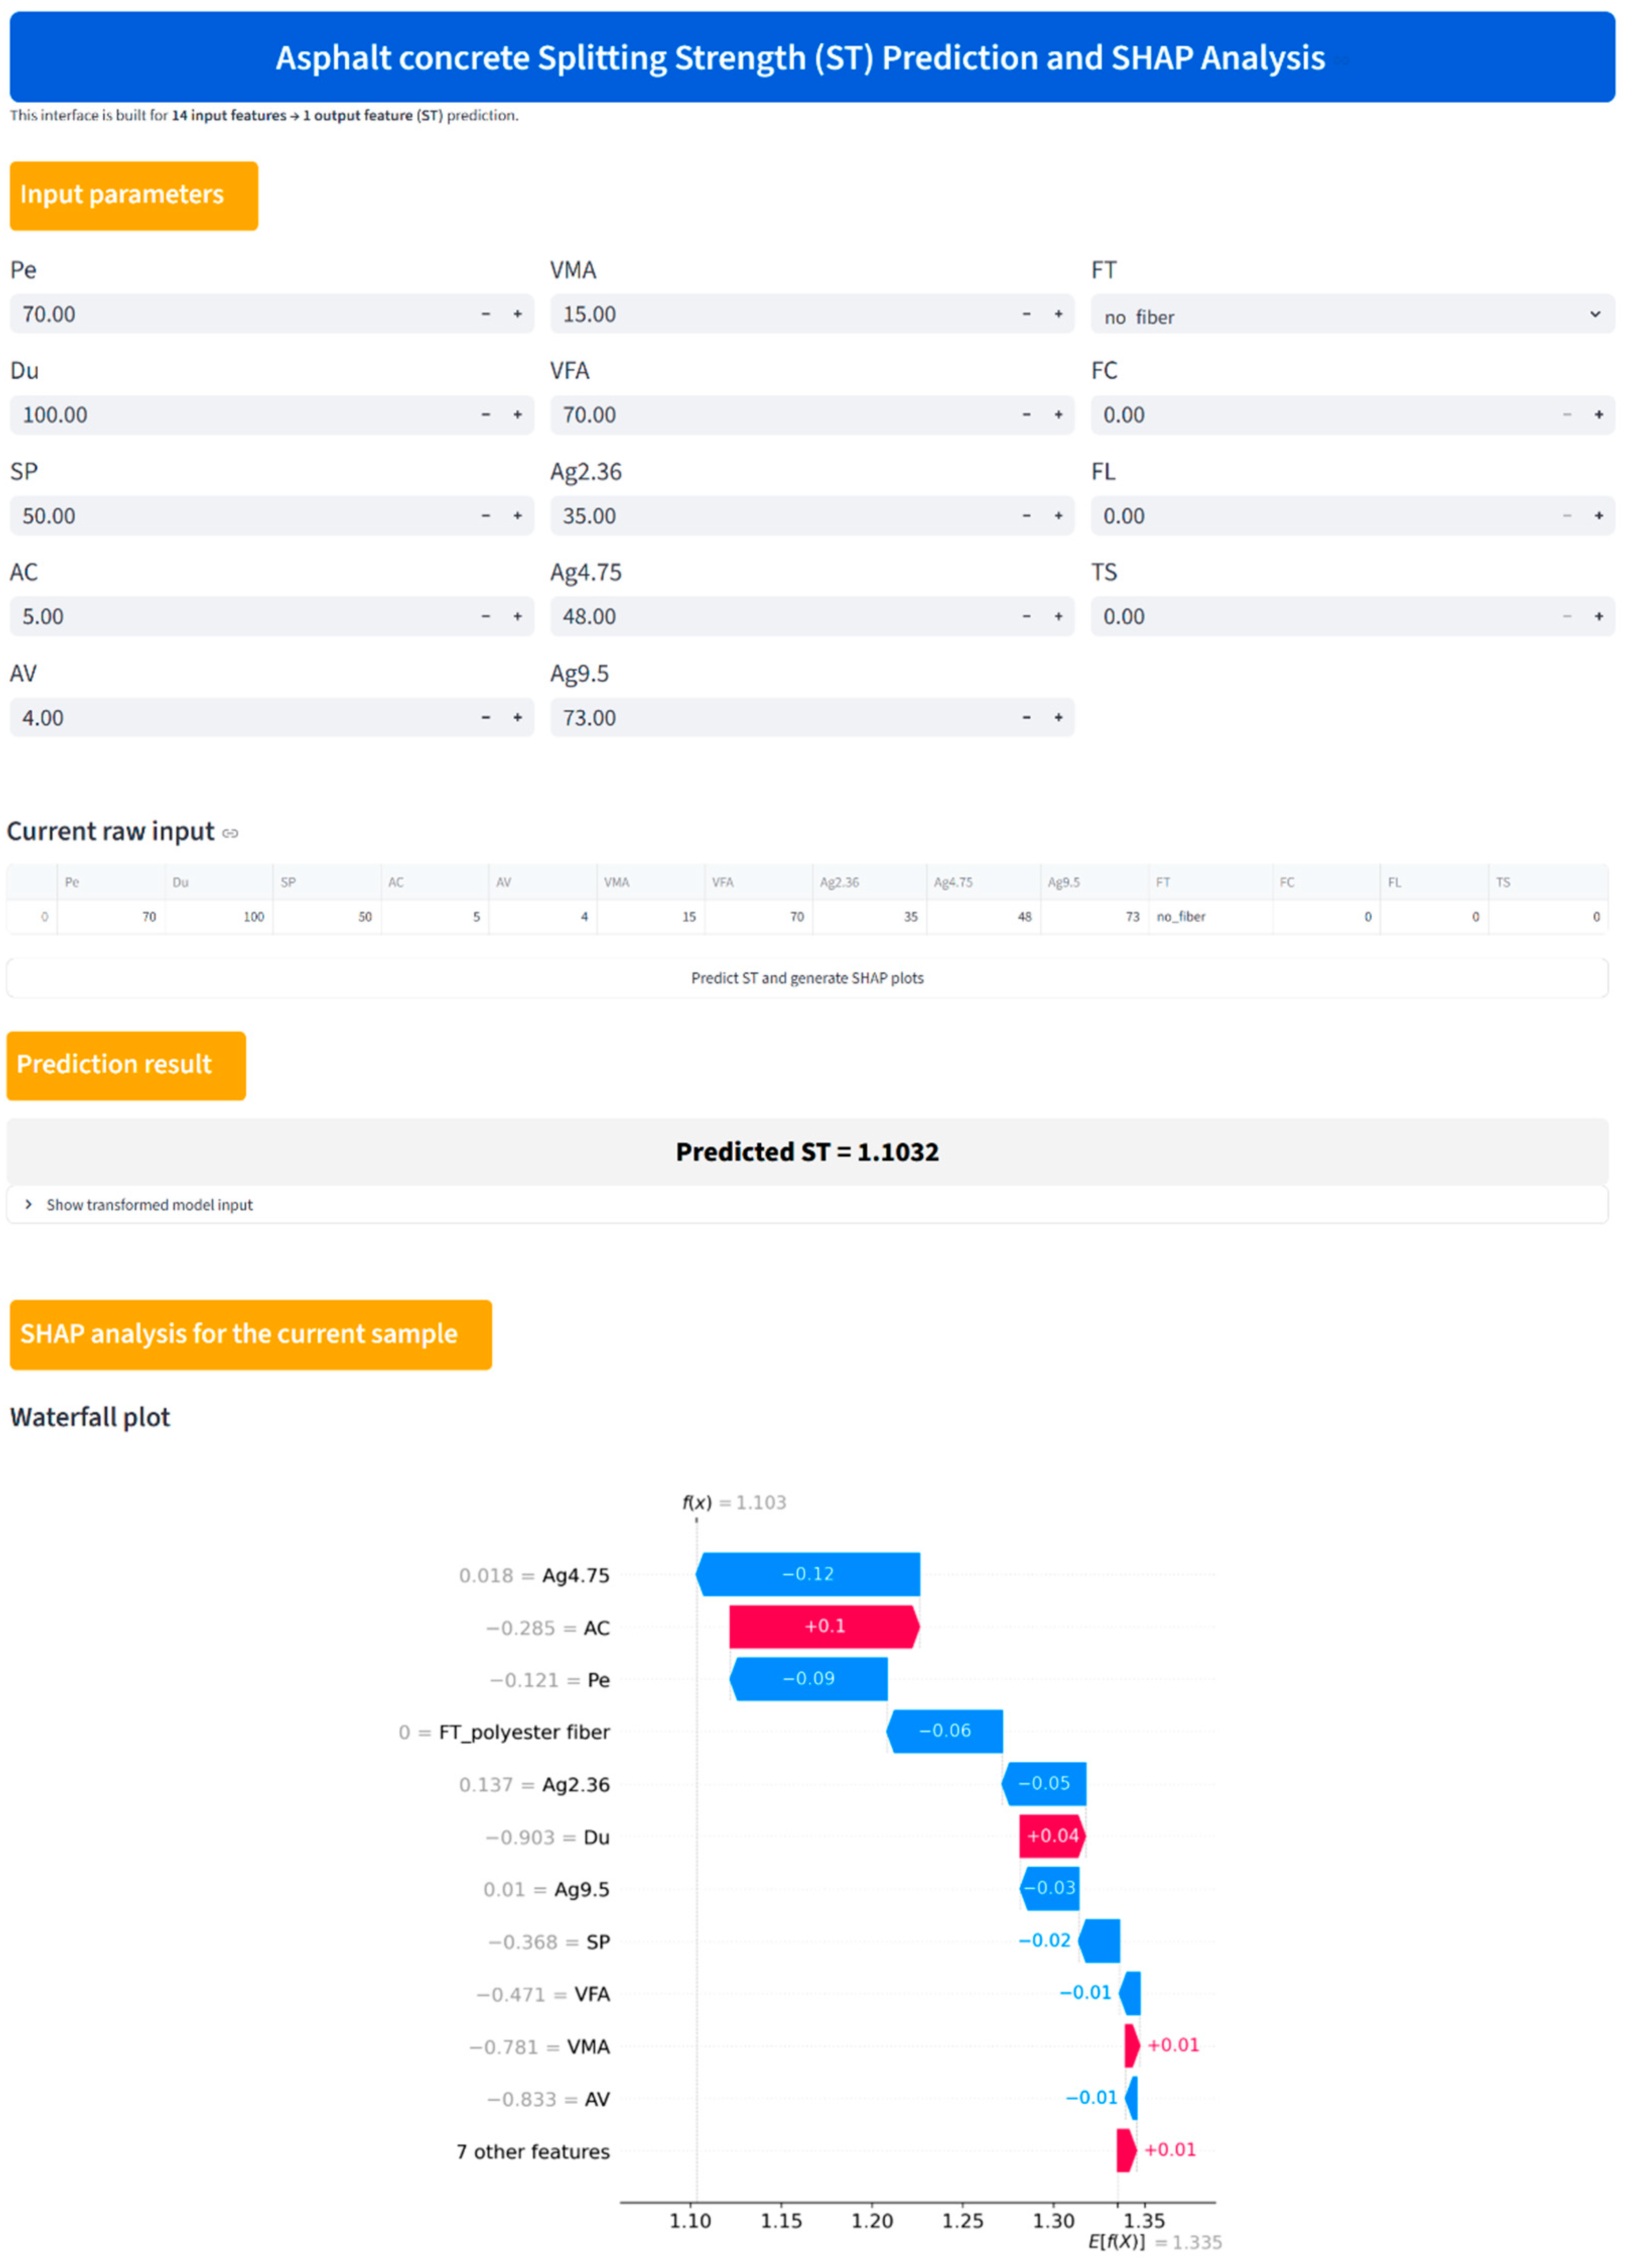
Task: Decrease VMA value with minus button
Action: pos(1026,314)
